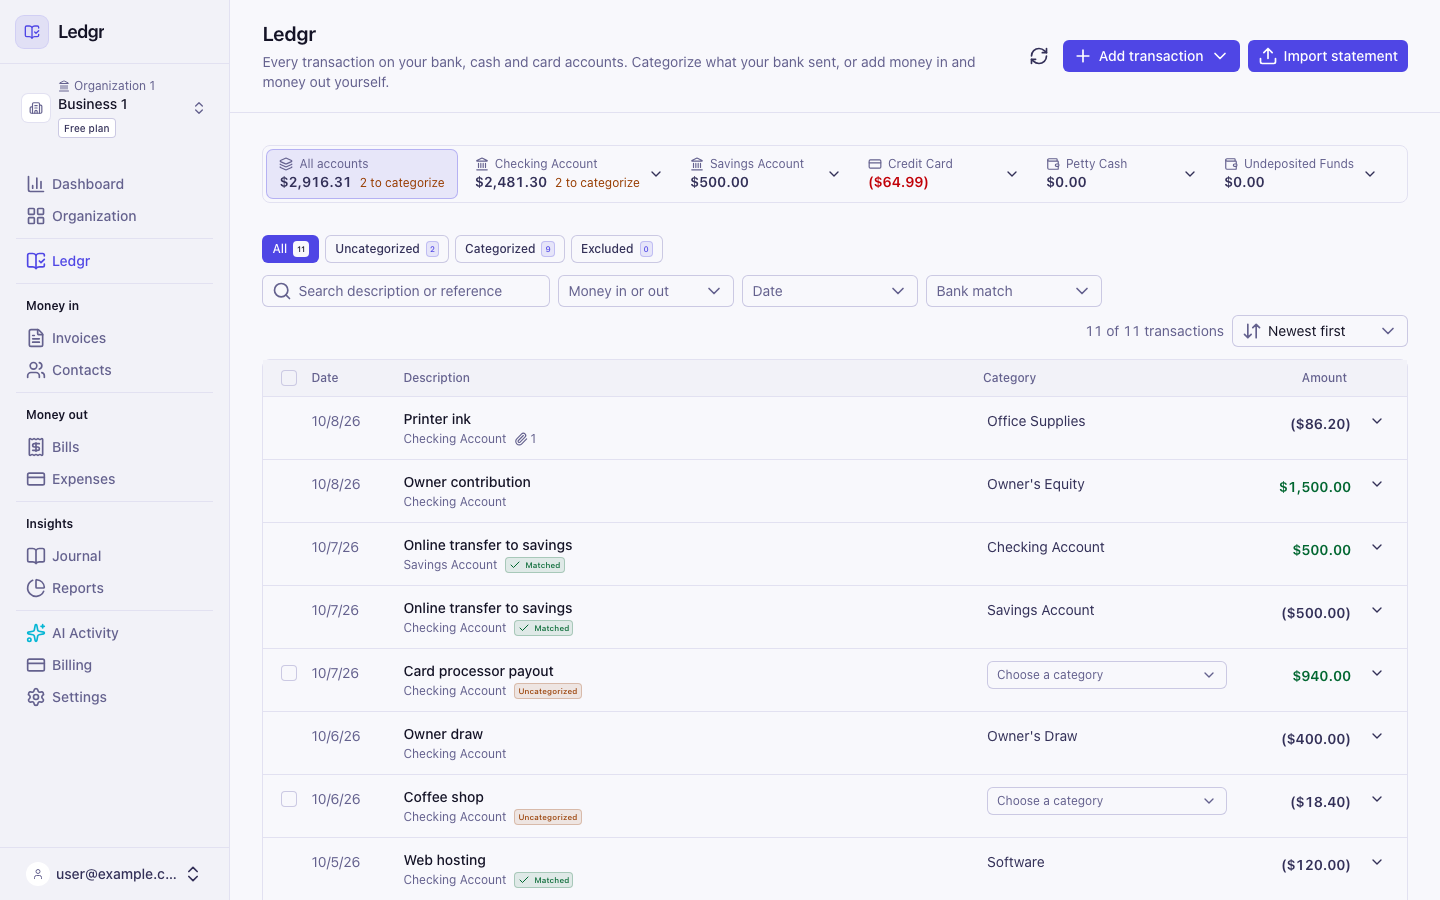Switch to the Excluded tab
1440x900 pixels.
click(x=616, y=249)
